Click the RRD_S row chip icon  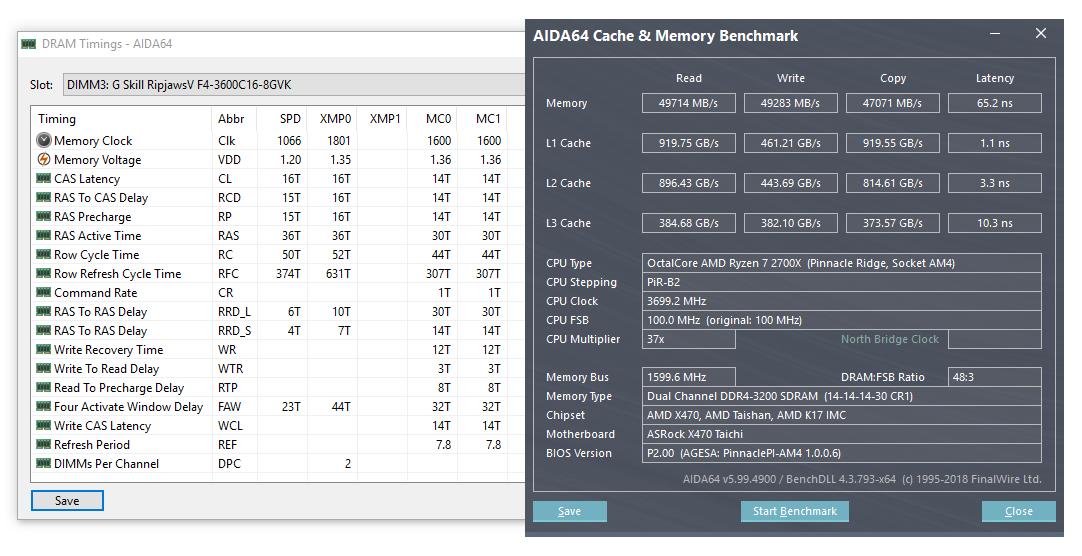click(x=43, y=330)
